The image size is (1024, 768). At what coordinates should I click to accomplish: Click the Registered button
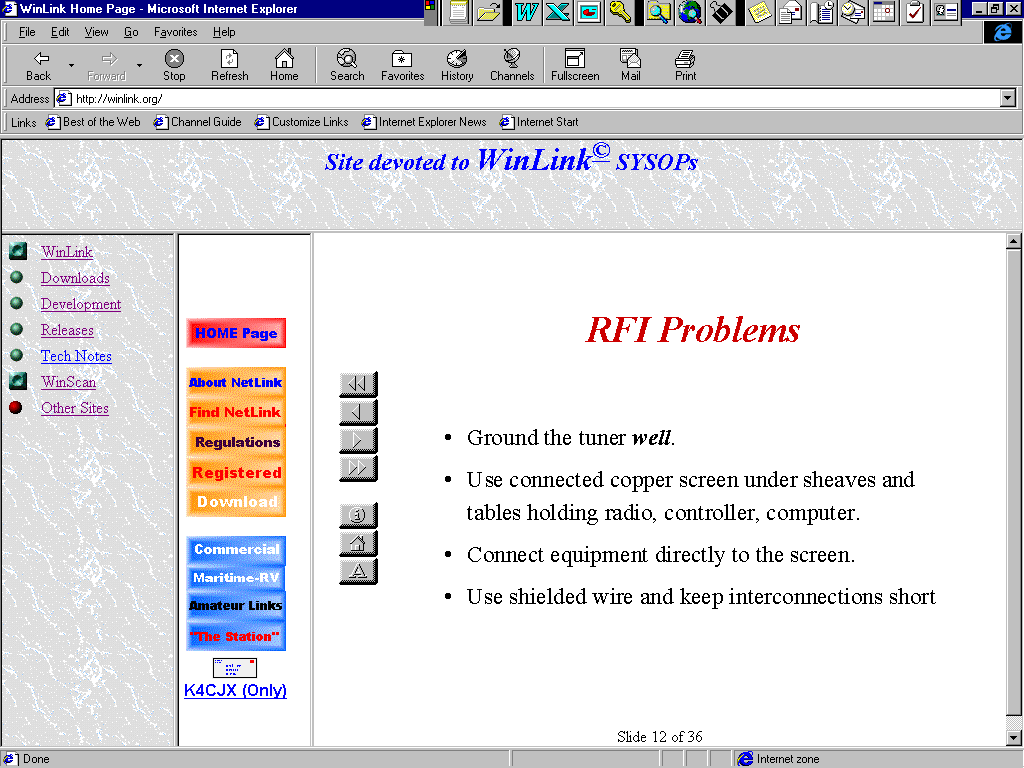[236, 472]
